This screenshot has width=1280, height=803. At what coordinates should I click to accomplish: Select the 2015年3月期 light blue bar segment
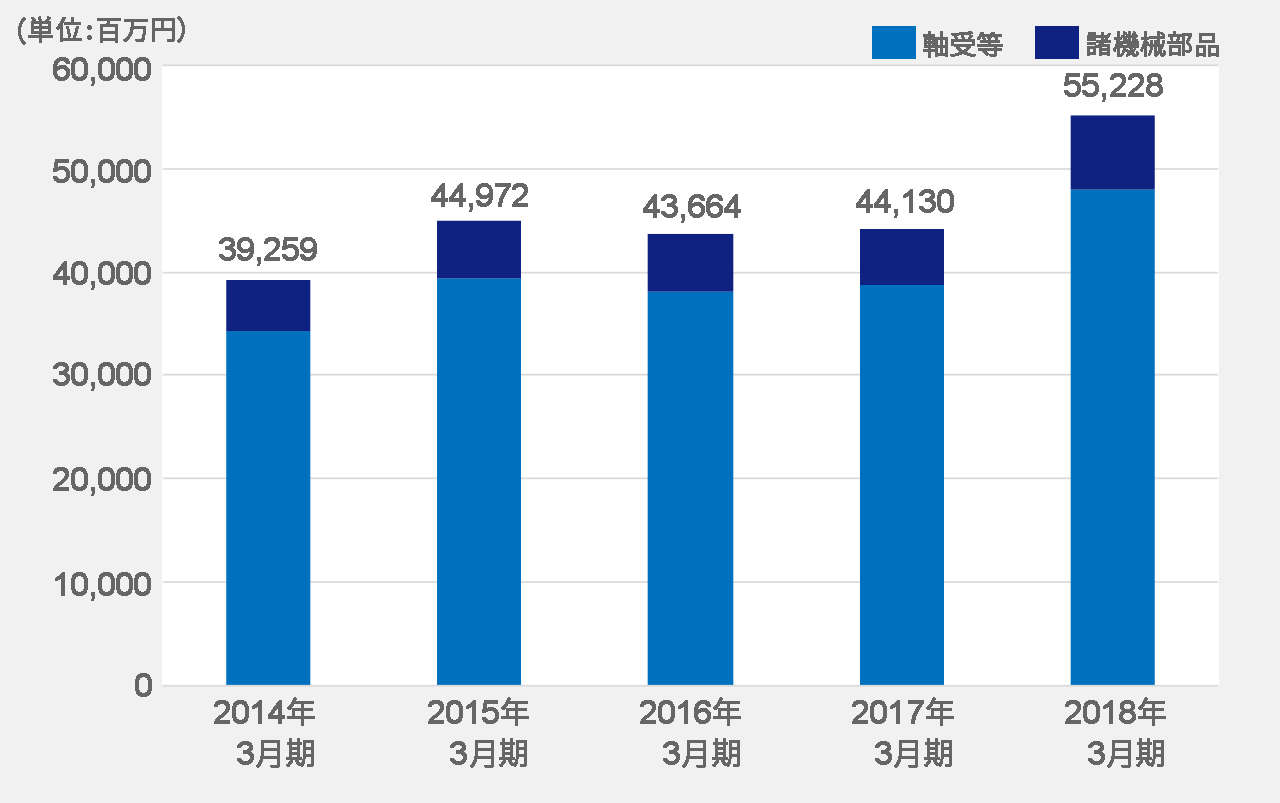coord(479,481)
